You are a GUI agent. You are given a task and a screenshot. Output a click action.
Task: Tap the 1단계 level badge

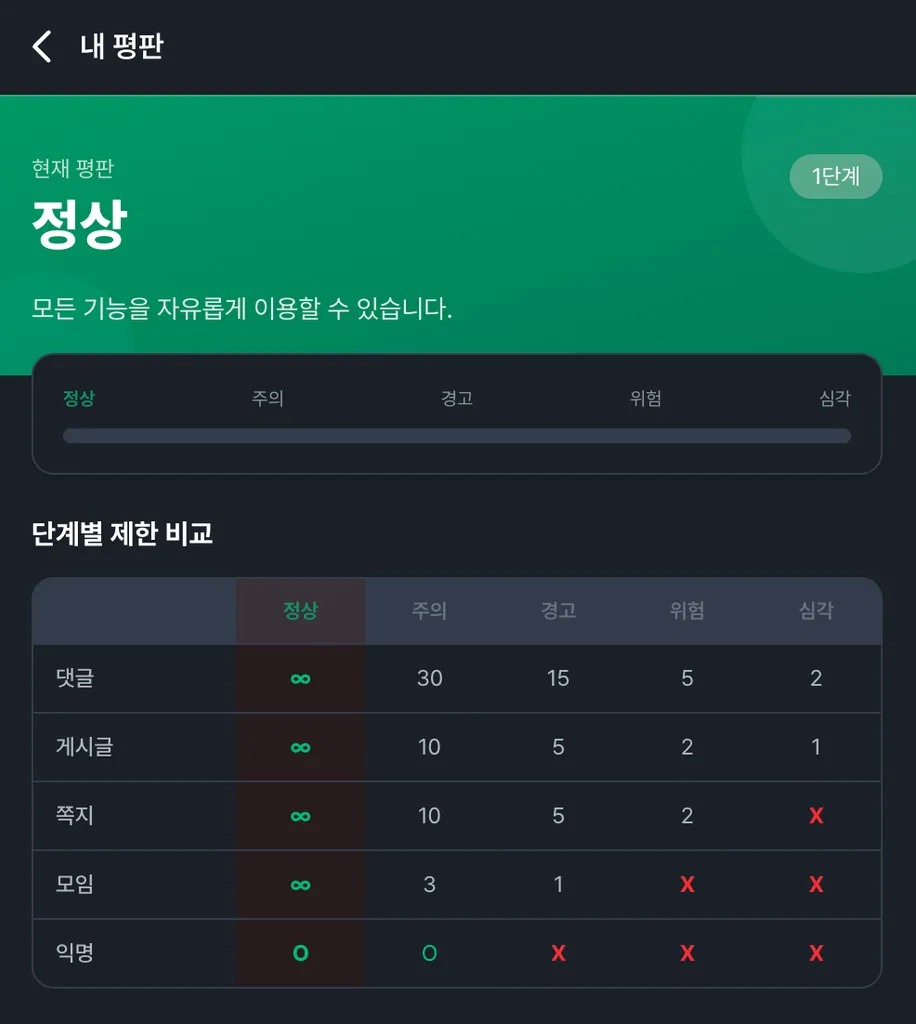[835, 177]
